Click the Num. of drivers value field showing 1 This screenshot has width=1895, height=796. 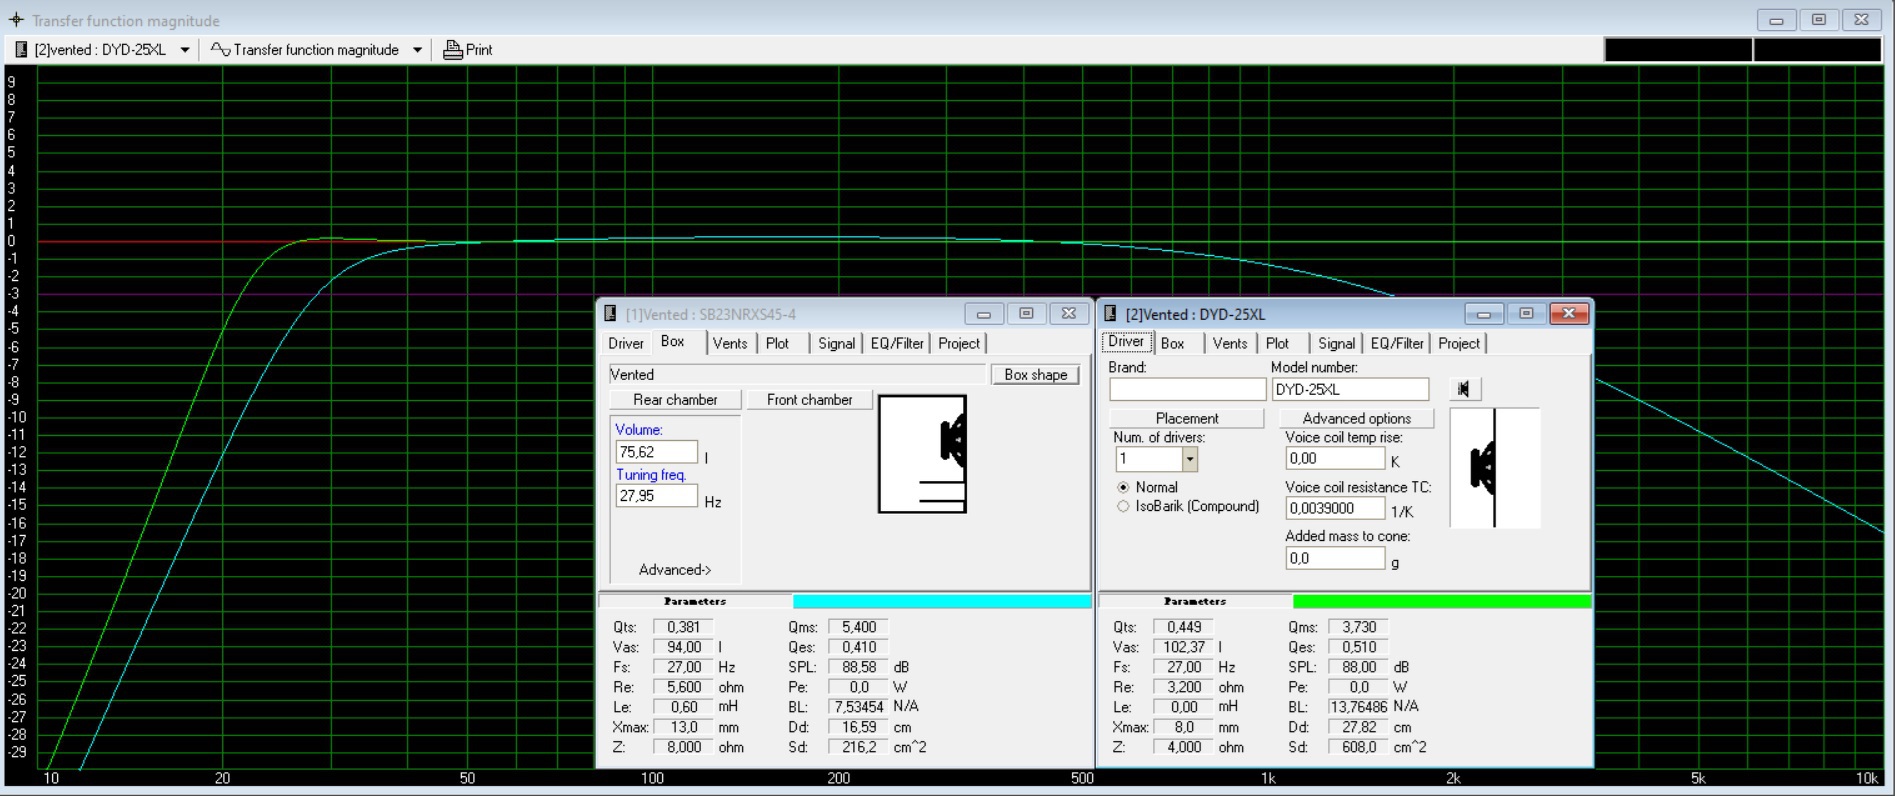tap(1149, 459)
